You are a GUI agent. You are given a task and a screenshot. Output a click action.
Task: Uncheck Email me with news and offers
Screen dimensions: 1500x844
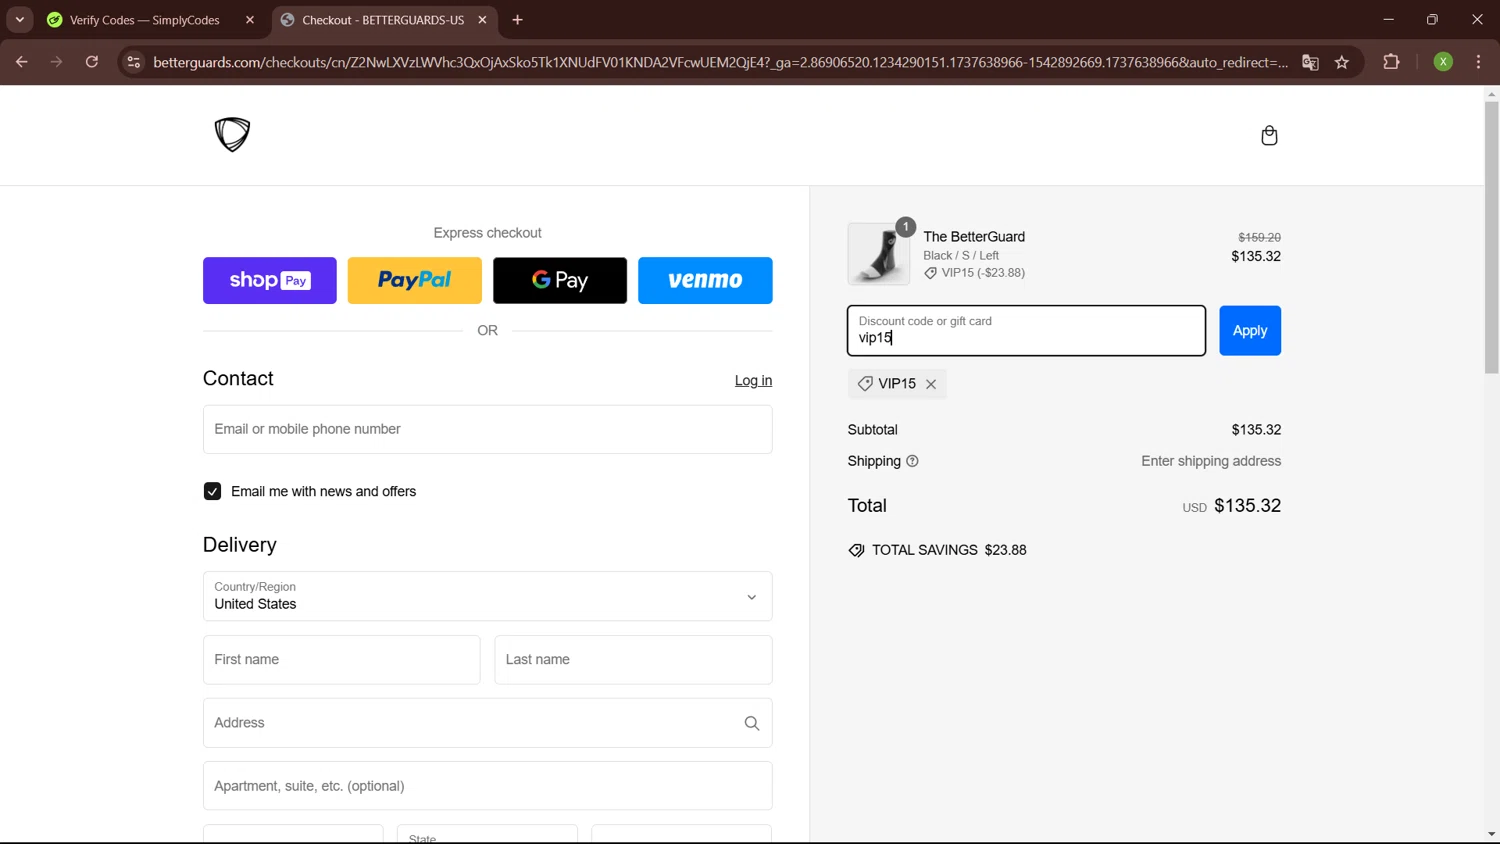(x=212, y=491)
